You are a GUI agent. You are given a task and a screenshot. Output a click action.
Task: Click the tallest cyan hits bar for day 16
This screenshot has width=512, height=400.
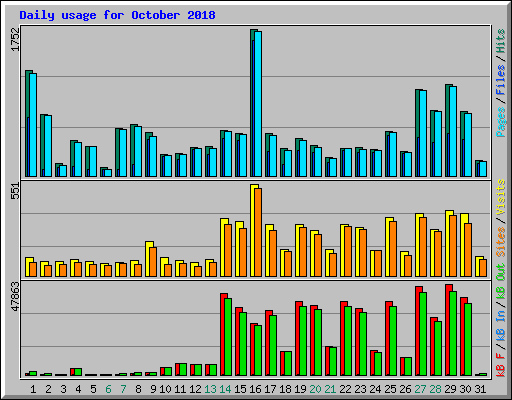(258, 104)
